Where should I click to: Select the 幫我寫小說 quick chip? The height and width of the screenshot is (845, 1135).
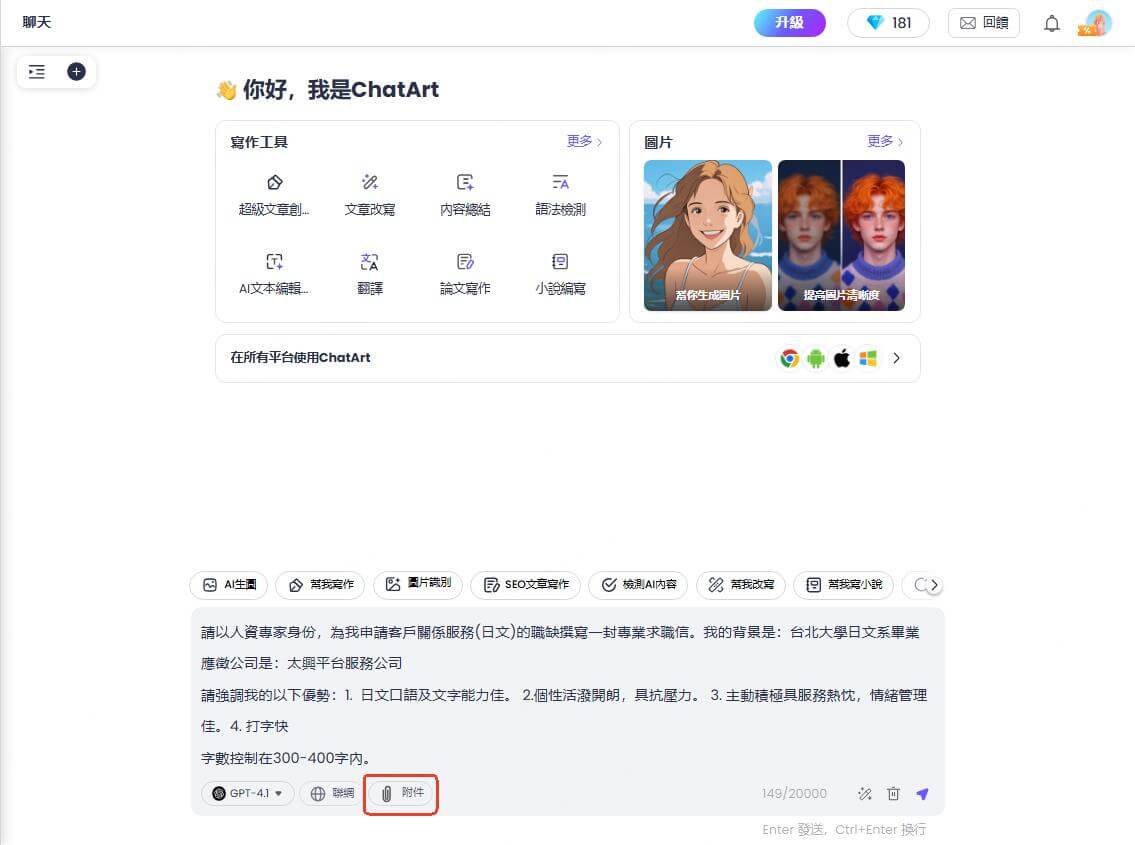[844, 585]
